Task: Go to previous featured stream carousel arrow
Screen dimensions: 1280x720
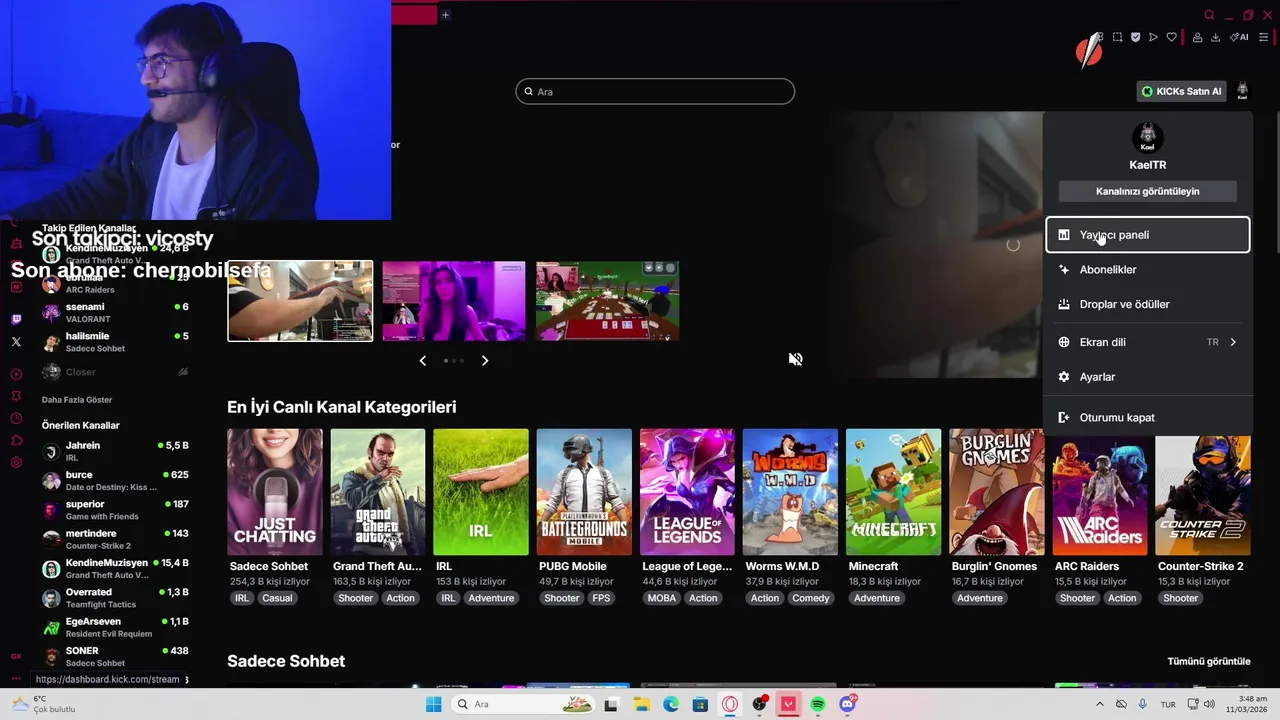Action: tap(422, 360)
